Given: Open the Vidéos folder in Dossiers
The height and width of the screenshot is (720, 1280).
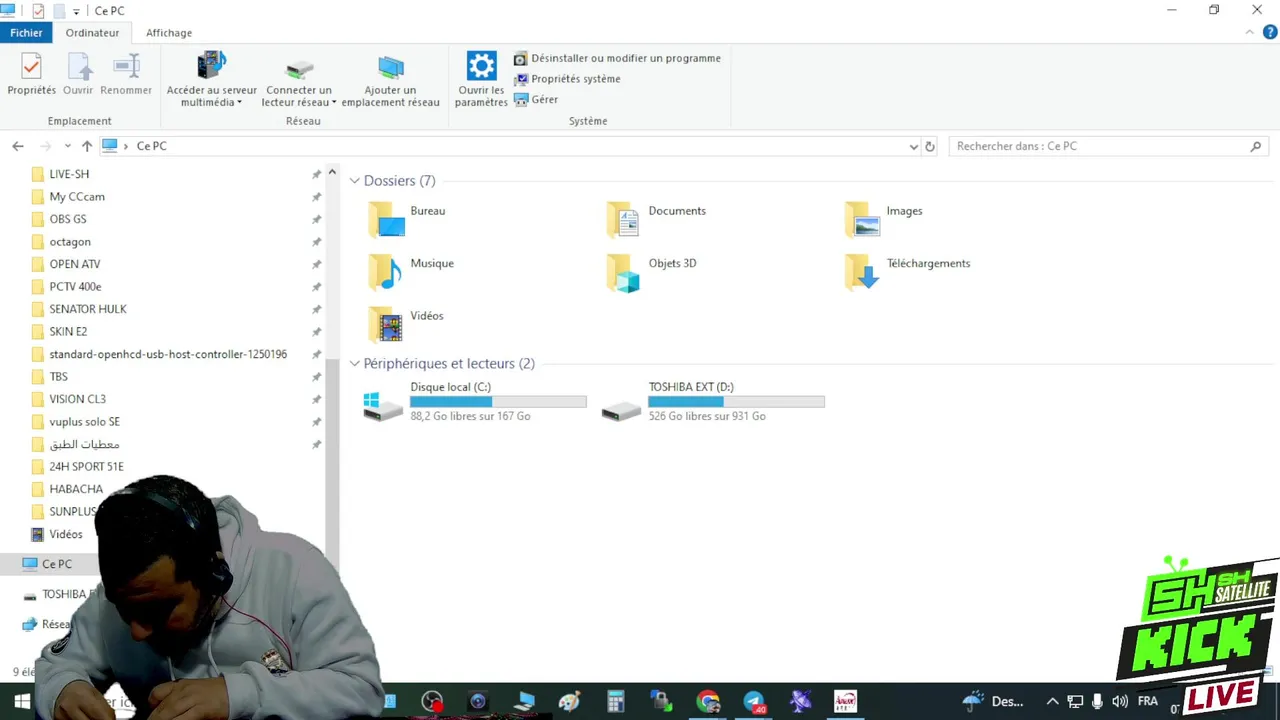Looking at the screenshot, I should pyautogui.click(x=406, y=324).
